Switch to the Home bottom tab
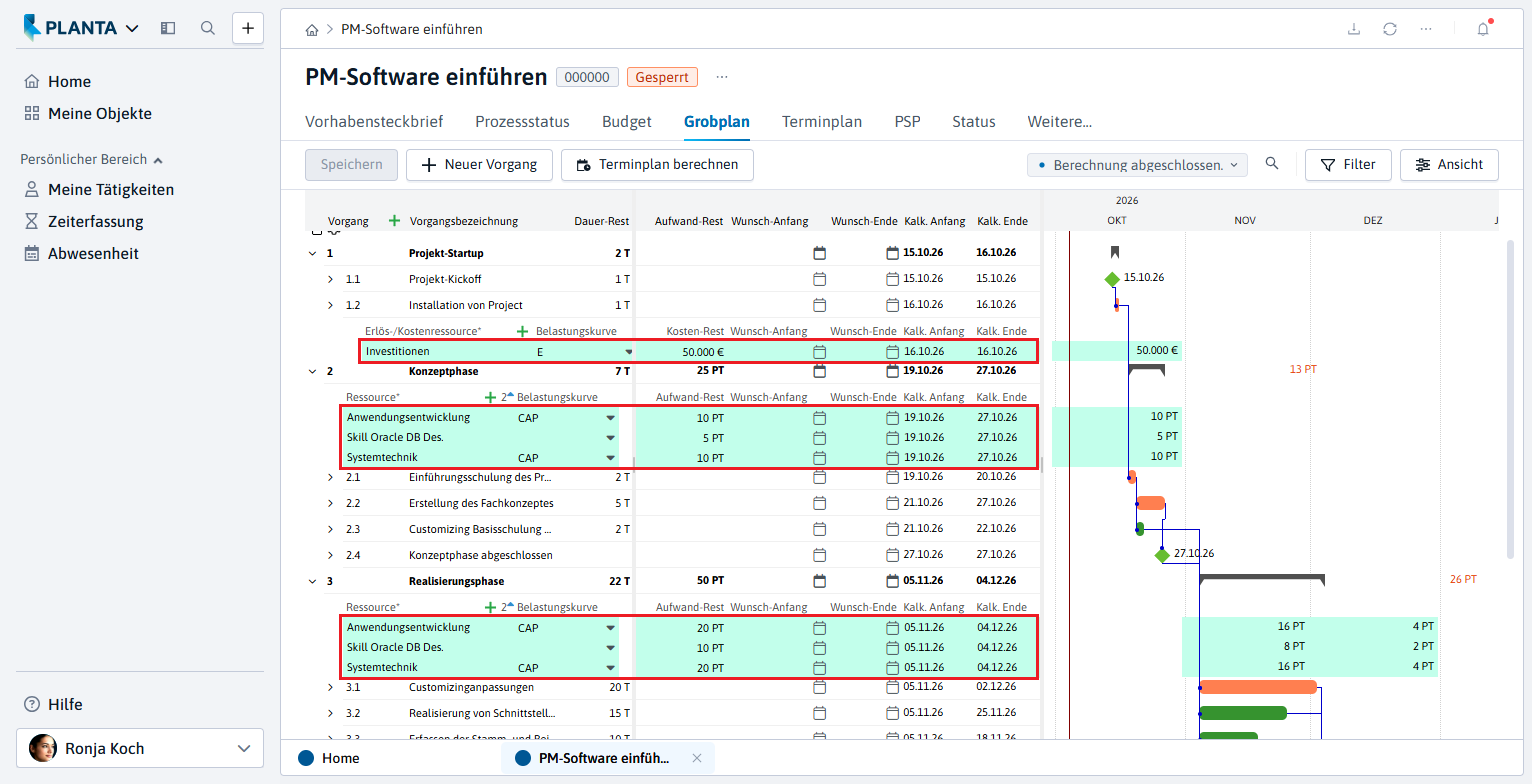Screen dimensions: 1532x784 pyautogui.click(x=330, y=758)
